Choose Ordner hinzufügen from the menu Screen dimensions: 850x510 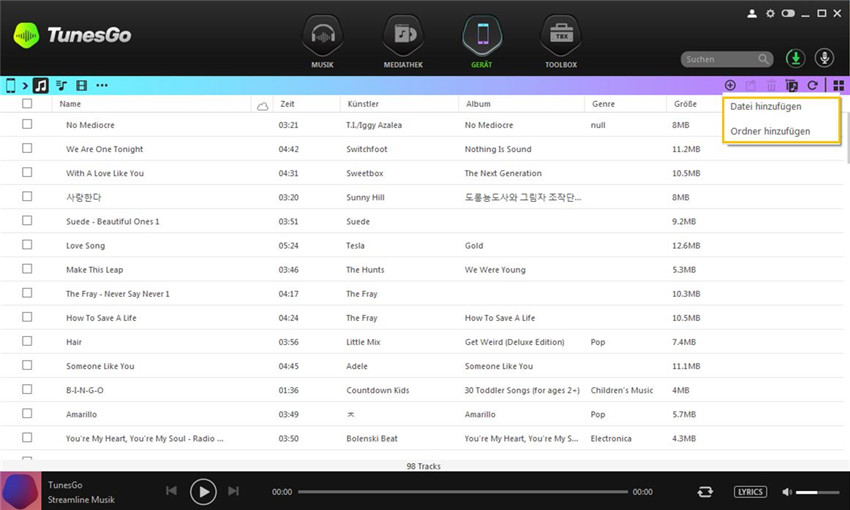click(x=770, y=131)
